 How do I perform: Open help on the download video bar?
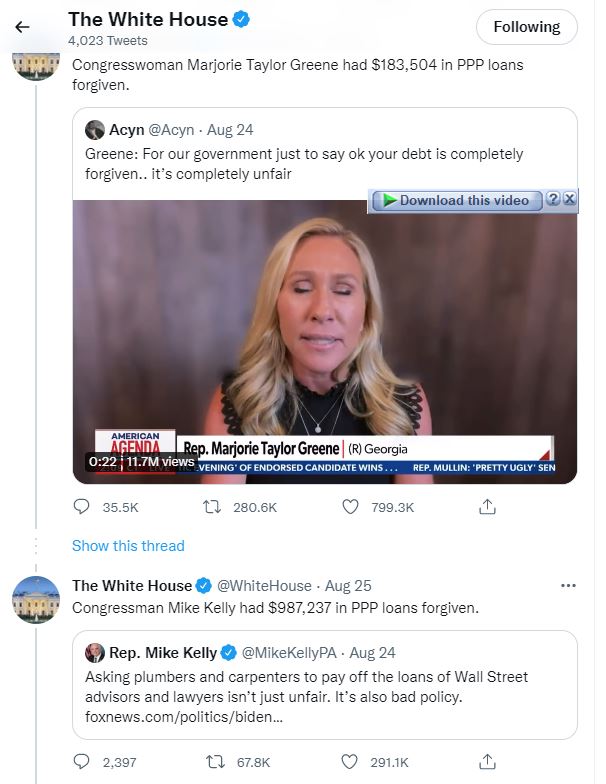pyautogui.click(x=553, y=199)
